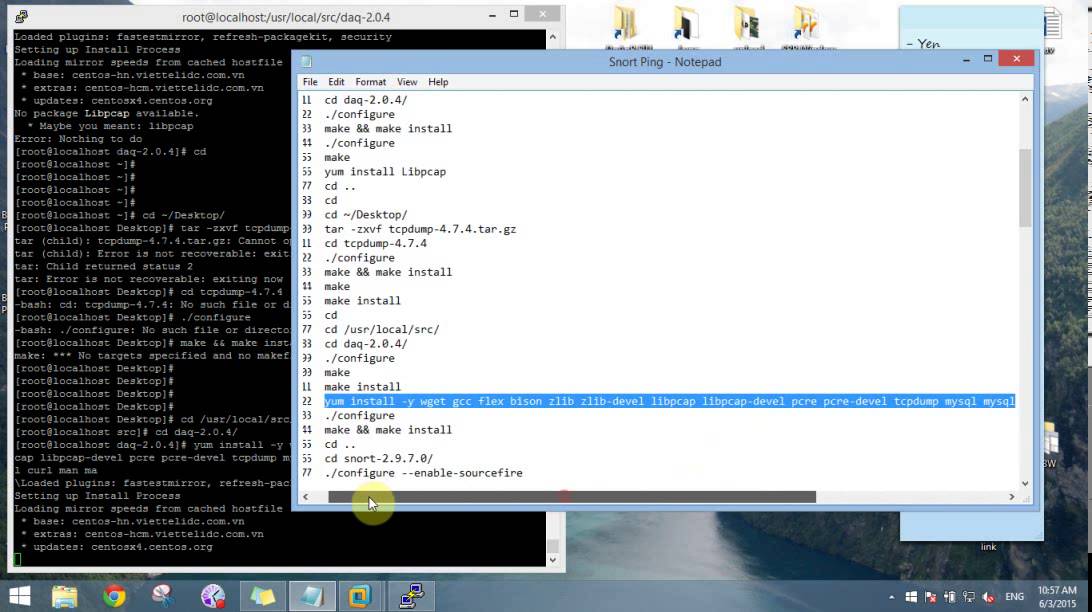Screen dimensions: 1092x612
Task: Open File Explorer from the taskbar
Action: [x=65, y=597]
